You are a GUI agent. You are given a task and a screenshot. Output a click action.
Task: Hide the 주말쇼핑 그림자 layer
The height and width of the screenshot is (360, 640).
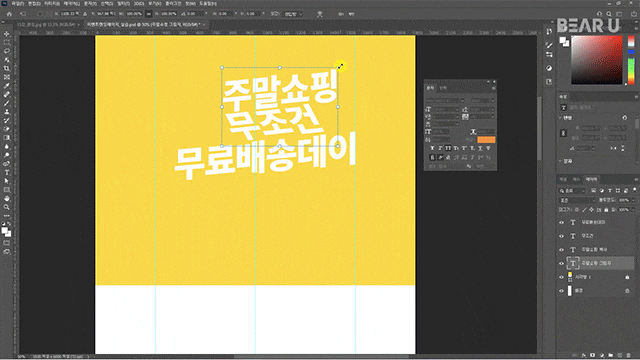[x=561, y=263]
